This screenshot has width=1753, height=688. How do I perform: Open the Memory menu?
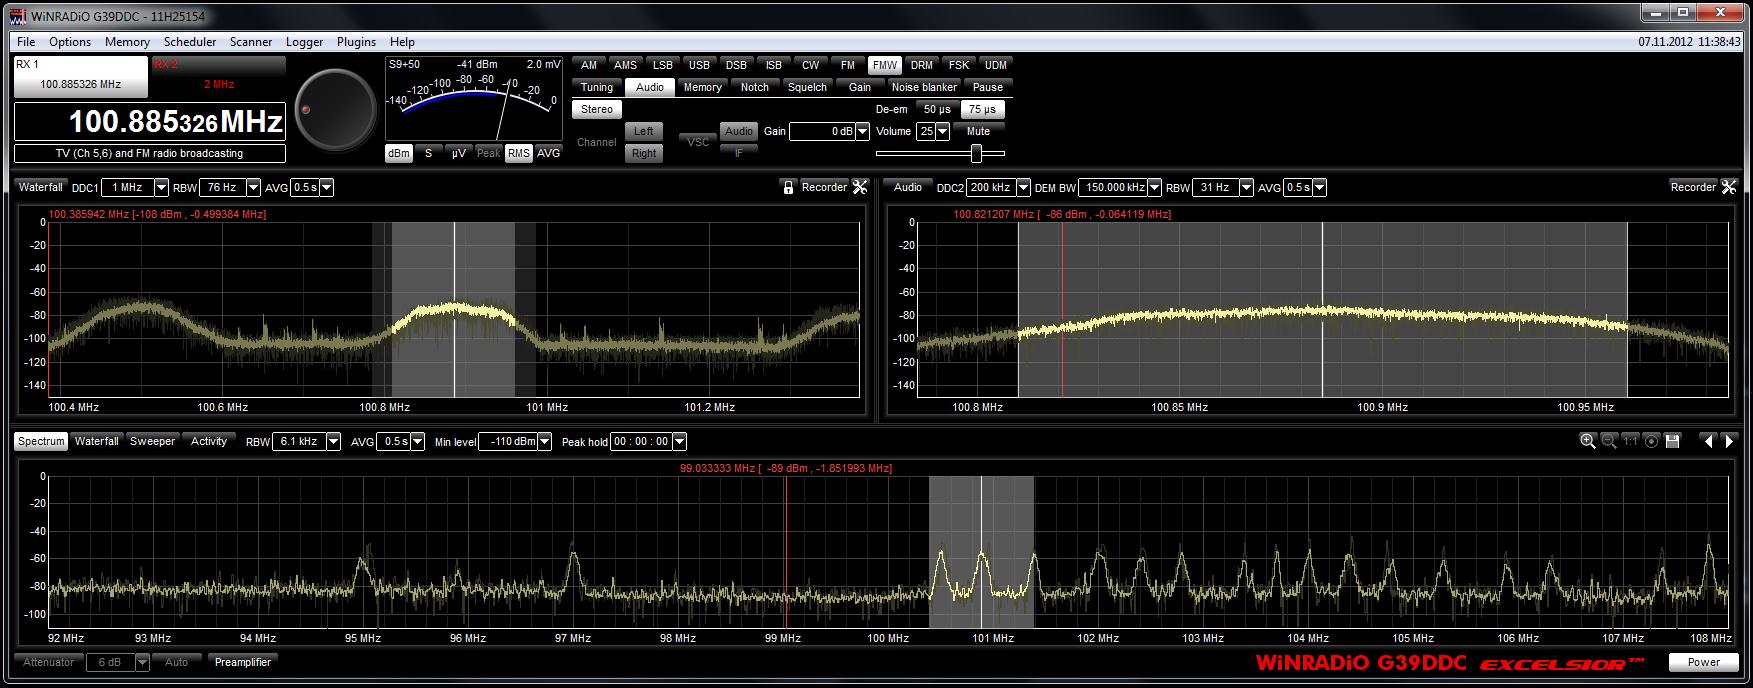[x=127, y=42]
